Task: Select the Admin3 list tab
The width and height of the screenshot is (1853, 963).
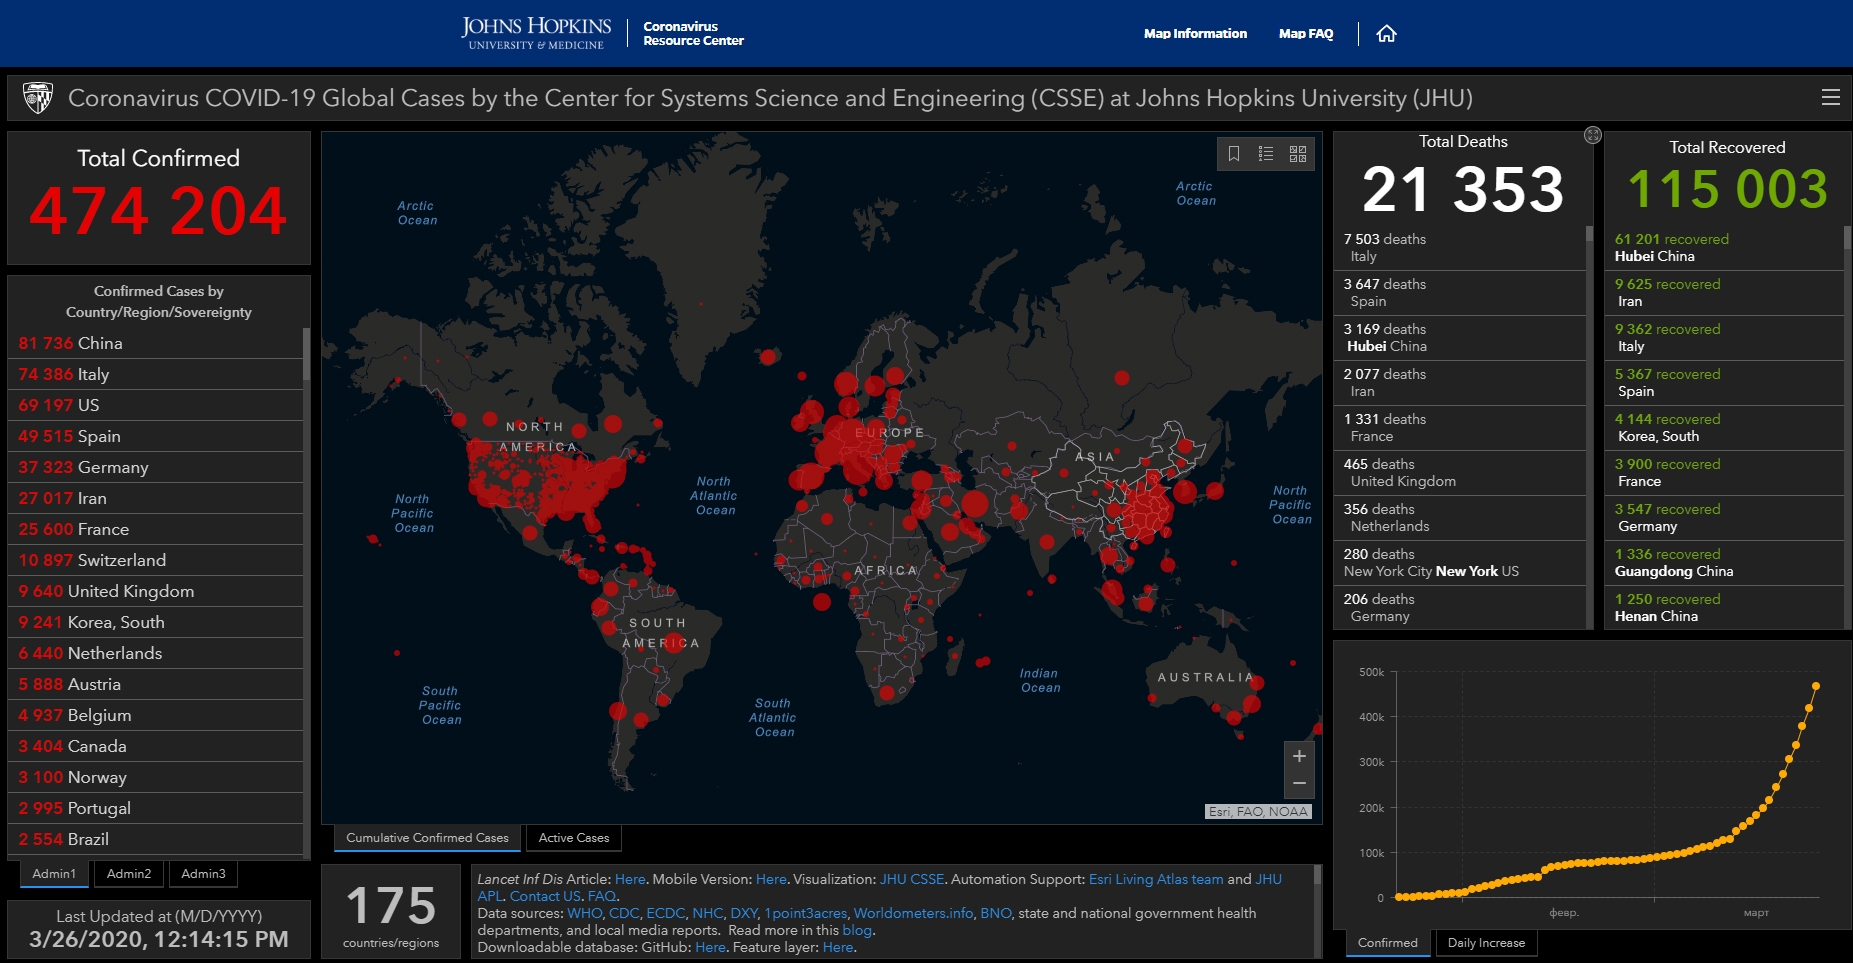Action: [203, 874]
